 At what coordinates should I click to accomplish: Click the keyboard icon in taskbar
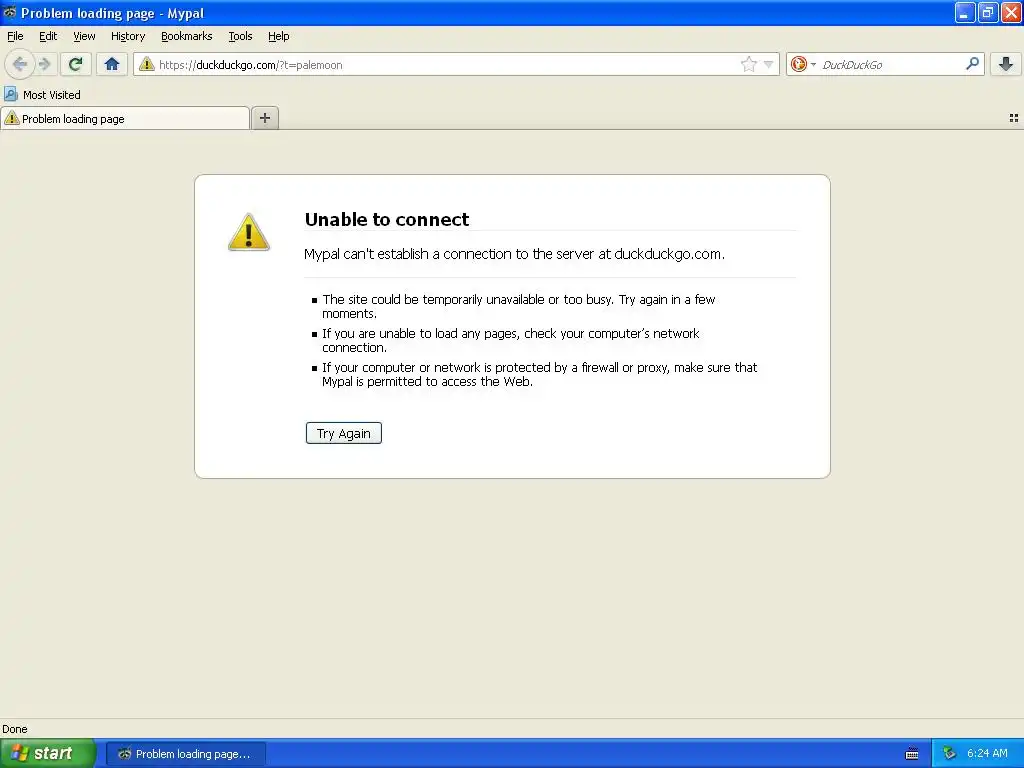pyautogui.click(x=912, y=754)
